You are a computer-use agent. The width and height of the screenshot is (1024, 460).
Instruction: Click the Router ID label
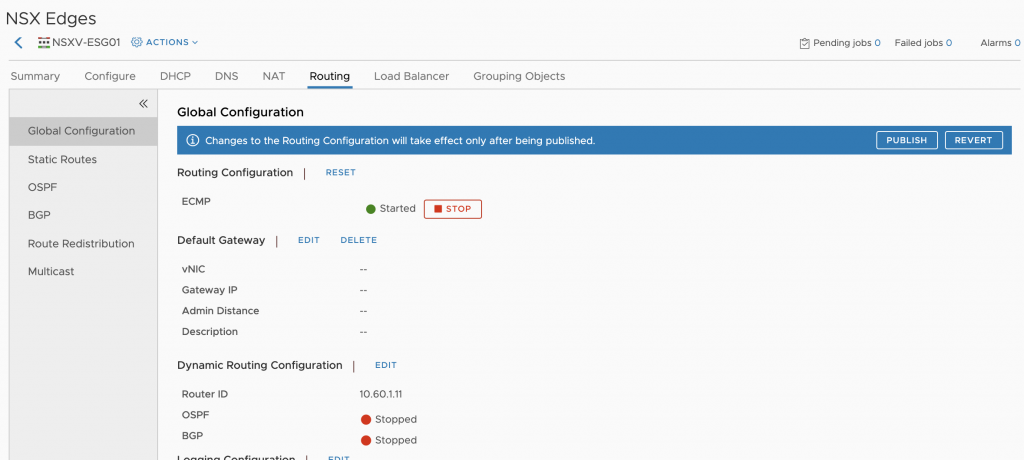point(204,394)
